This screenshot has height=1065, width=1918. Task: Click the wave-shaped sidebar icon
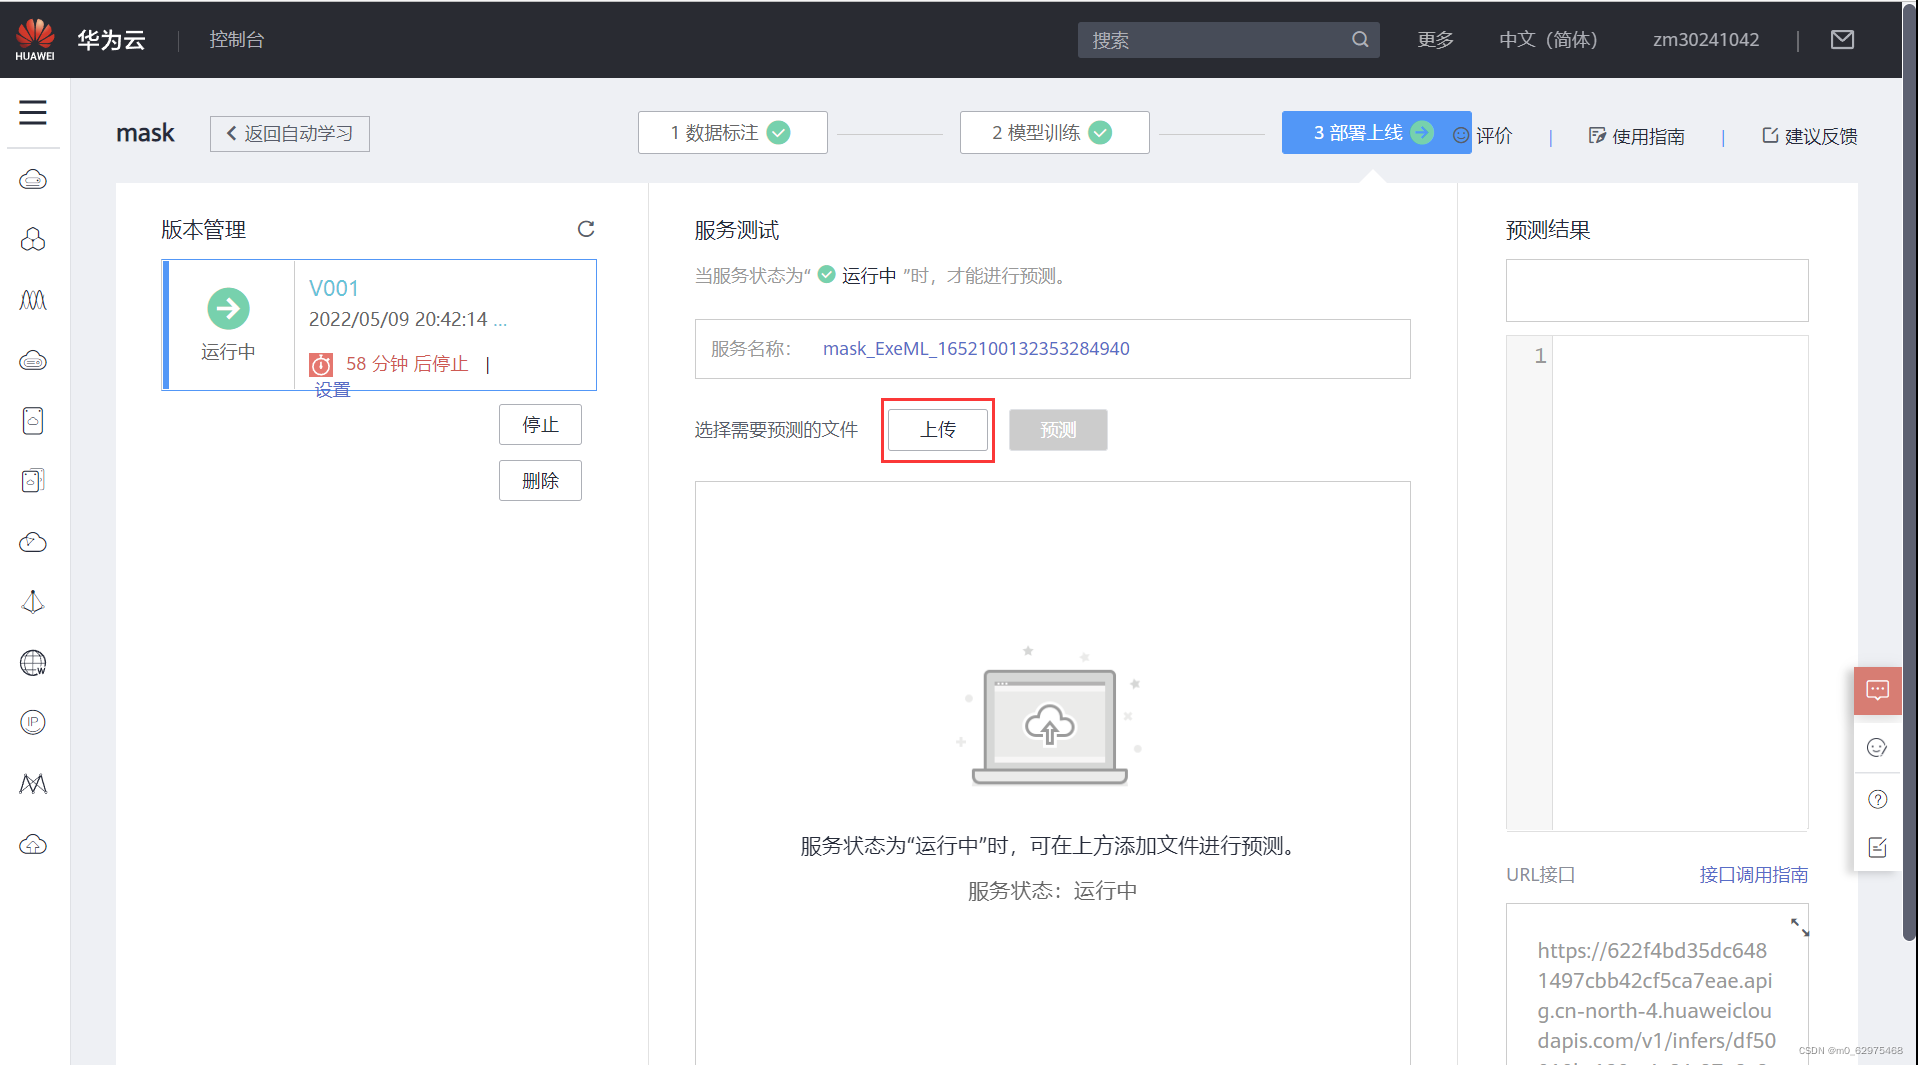pyautogui.click(x=33, y=300)
